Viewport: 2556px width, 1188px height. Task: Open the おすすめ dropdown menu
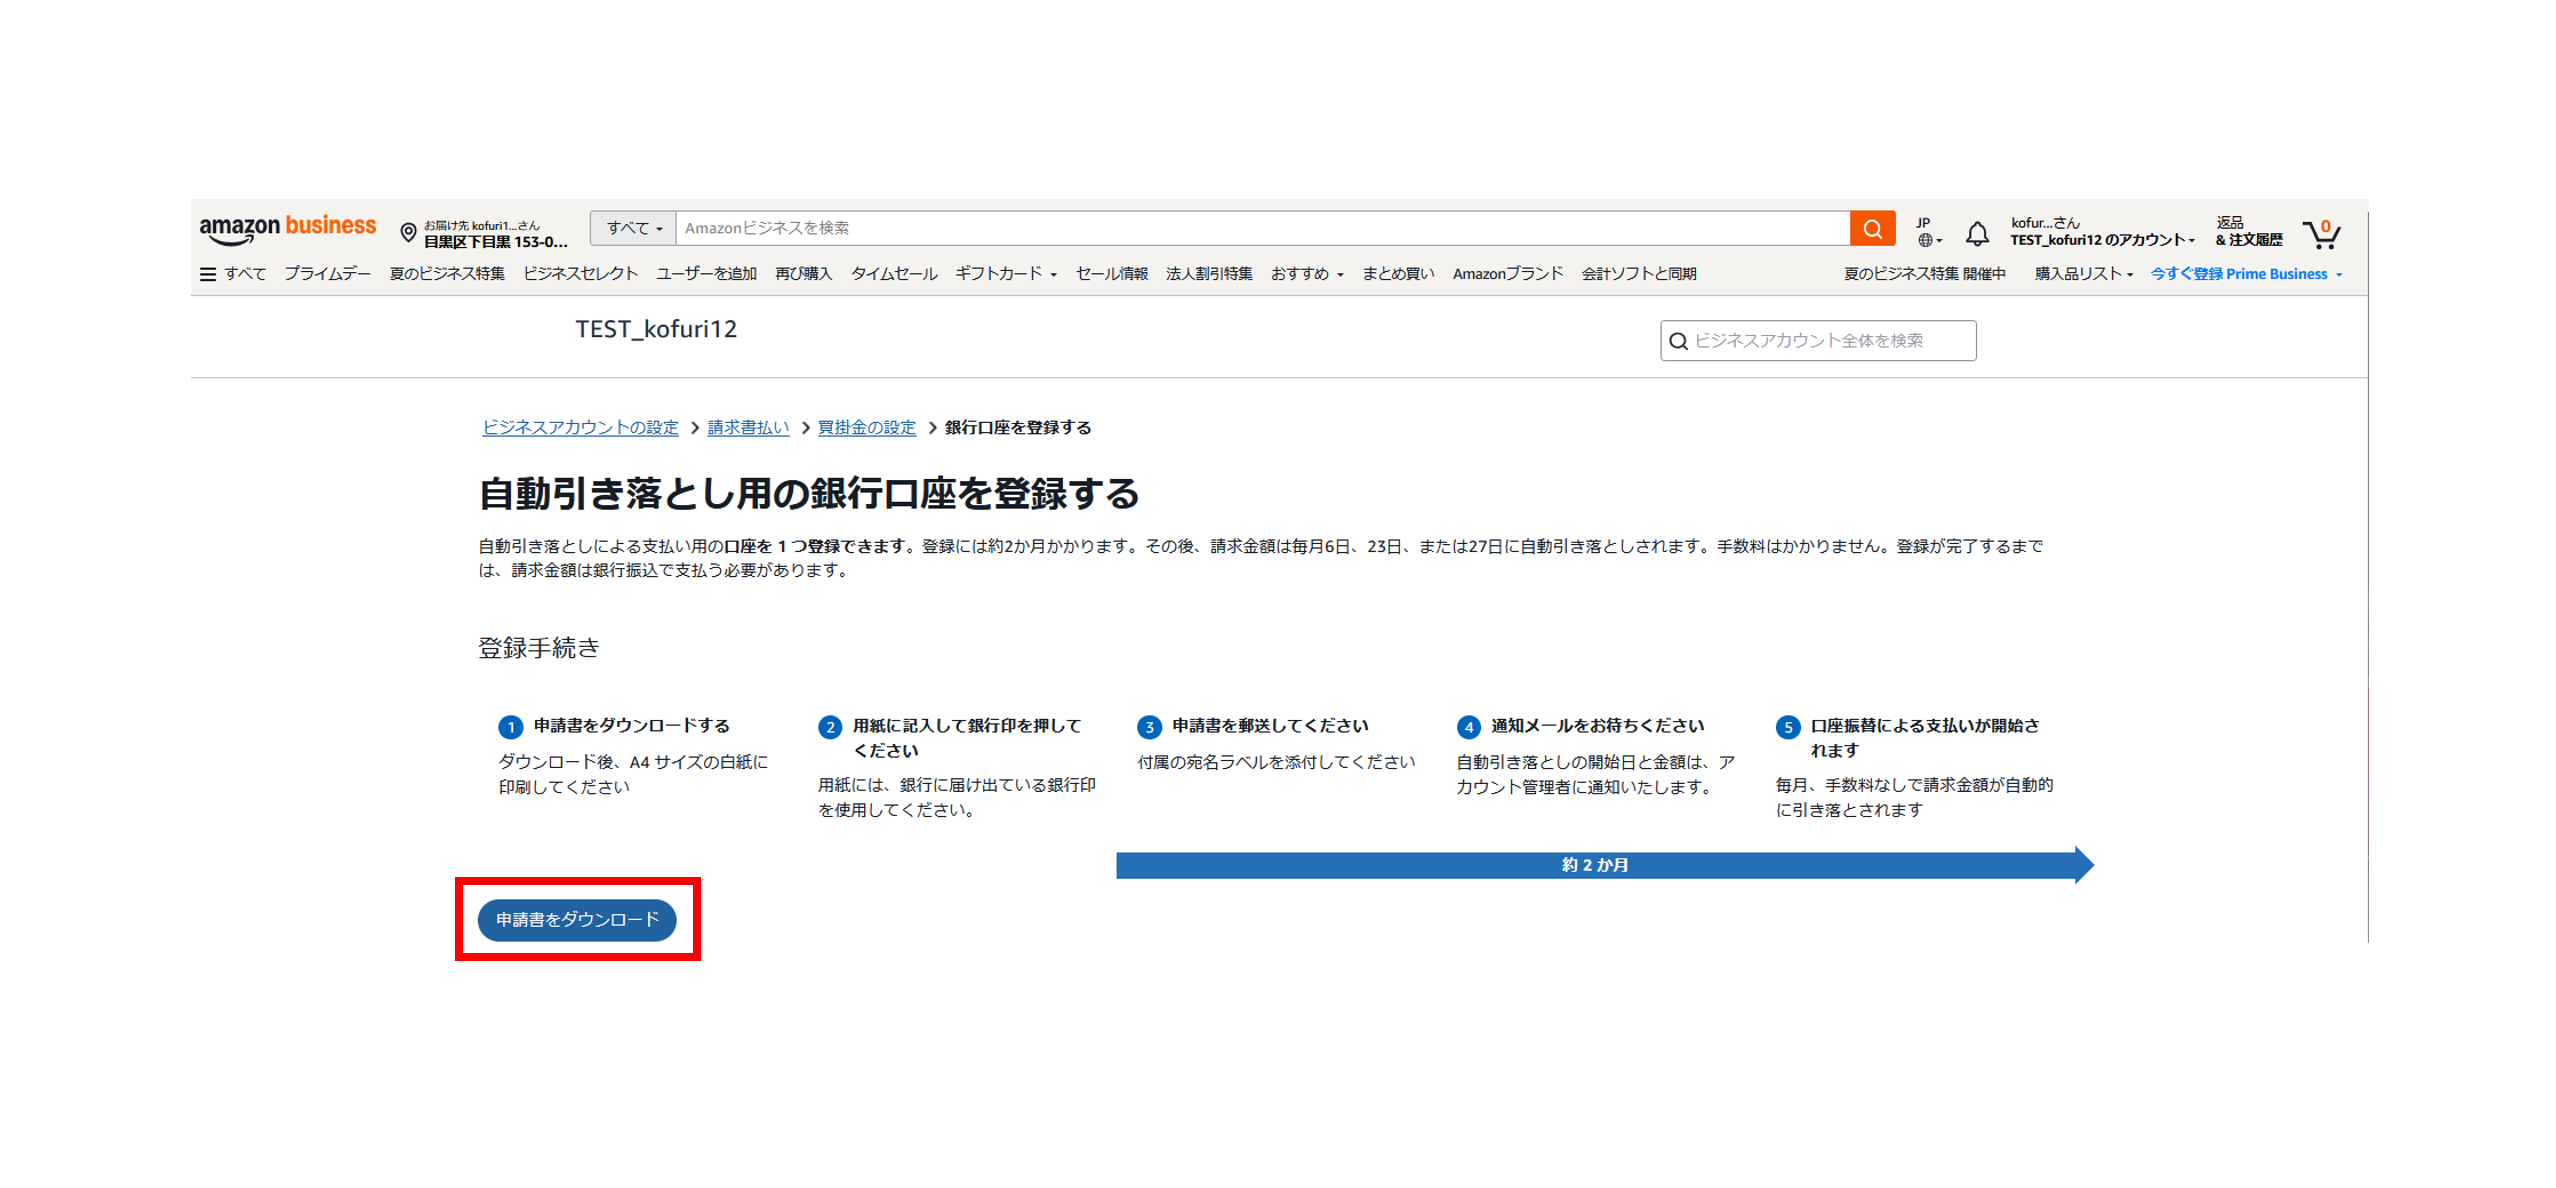tap(1306, 274)
